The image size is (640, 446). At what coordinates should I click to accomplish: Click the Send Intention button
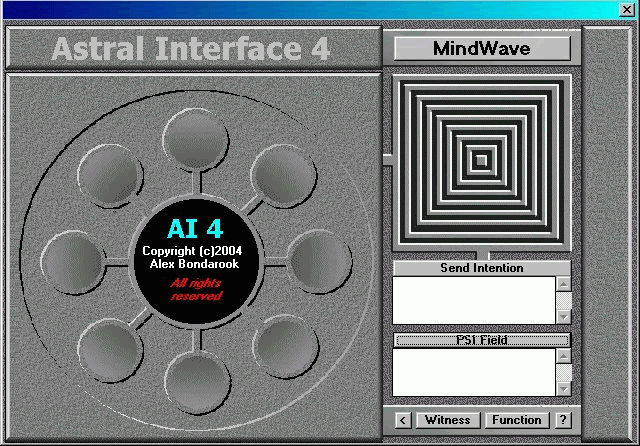click(x=482, y=268)
